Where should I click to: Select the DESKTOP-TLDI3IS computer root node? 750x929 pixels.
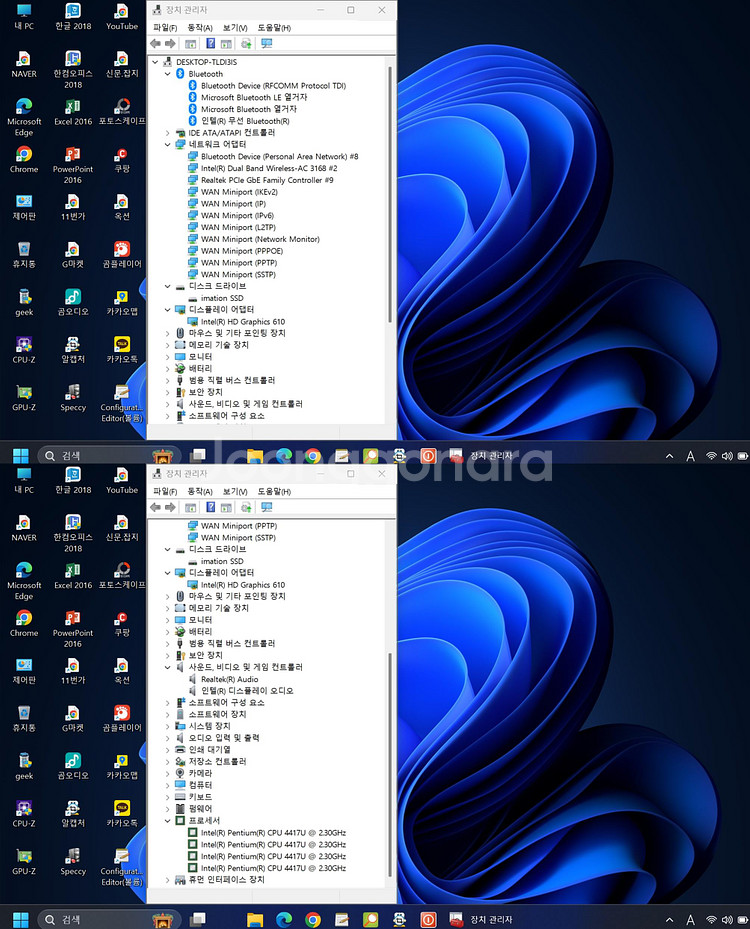206,62
